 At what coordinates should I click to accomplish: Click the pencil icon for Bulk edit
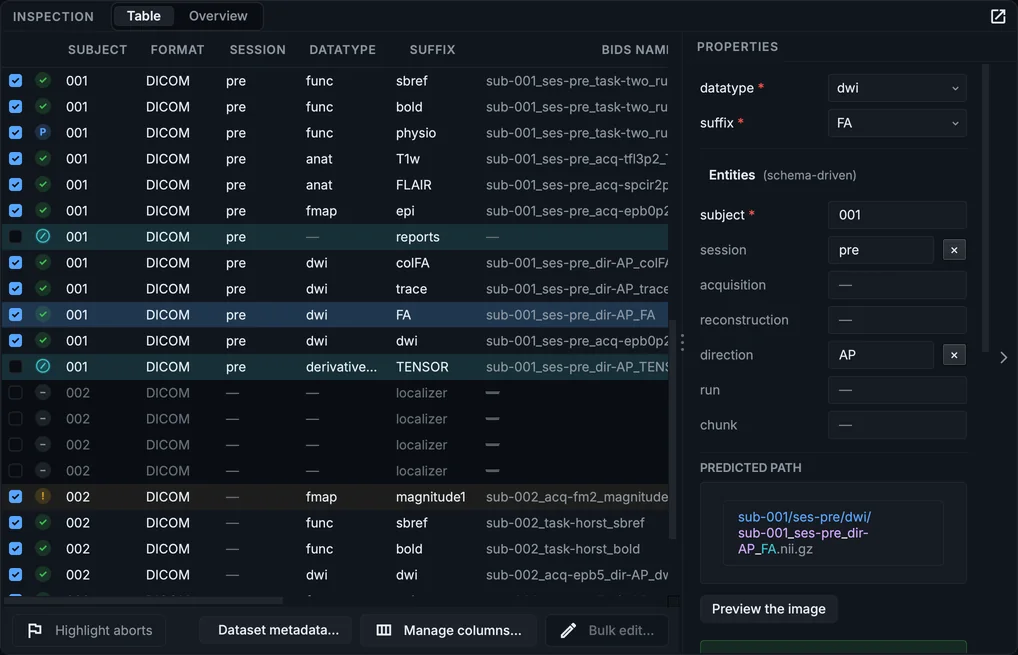click(x=568, y=630)
